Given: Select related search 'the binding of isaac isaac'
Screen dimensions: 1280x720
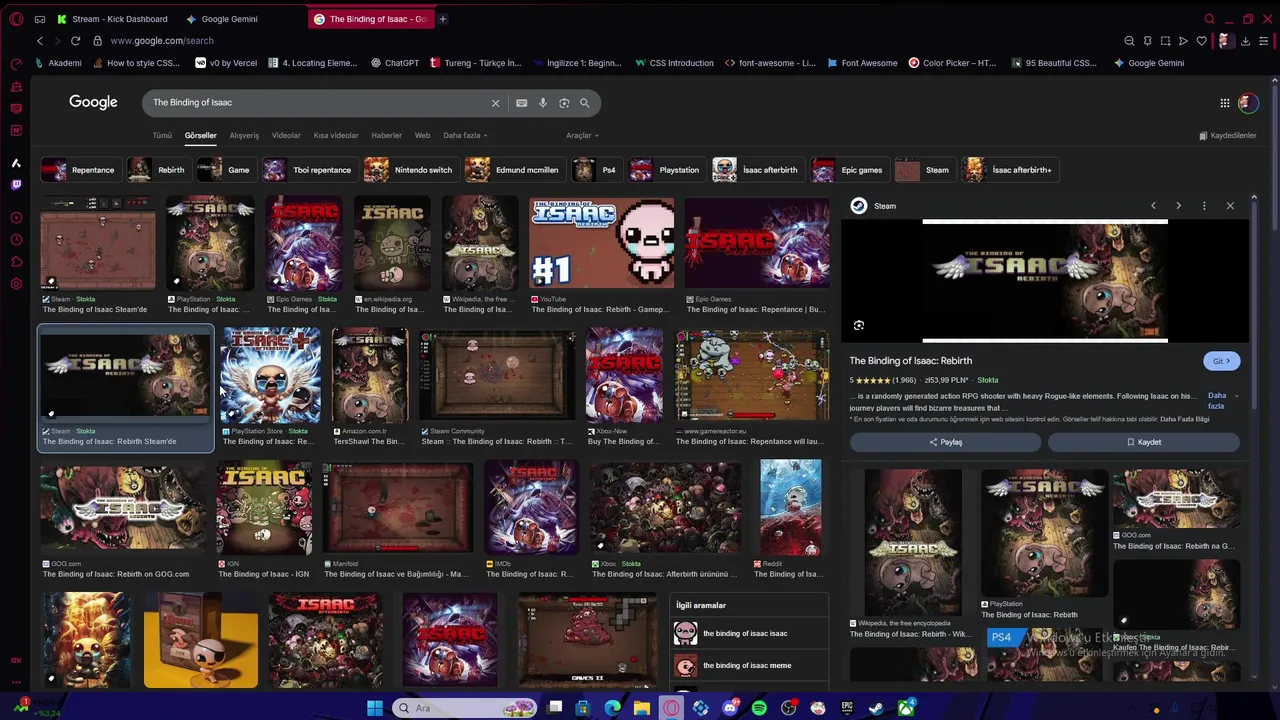Looking at the screenshot, I should (x=750, y=633).
